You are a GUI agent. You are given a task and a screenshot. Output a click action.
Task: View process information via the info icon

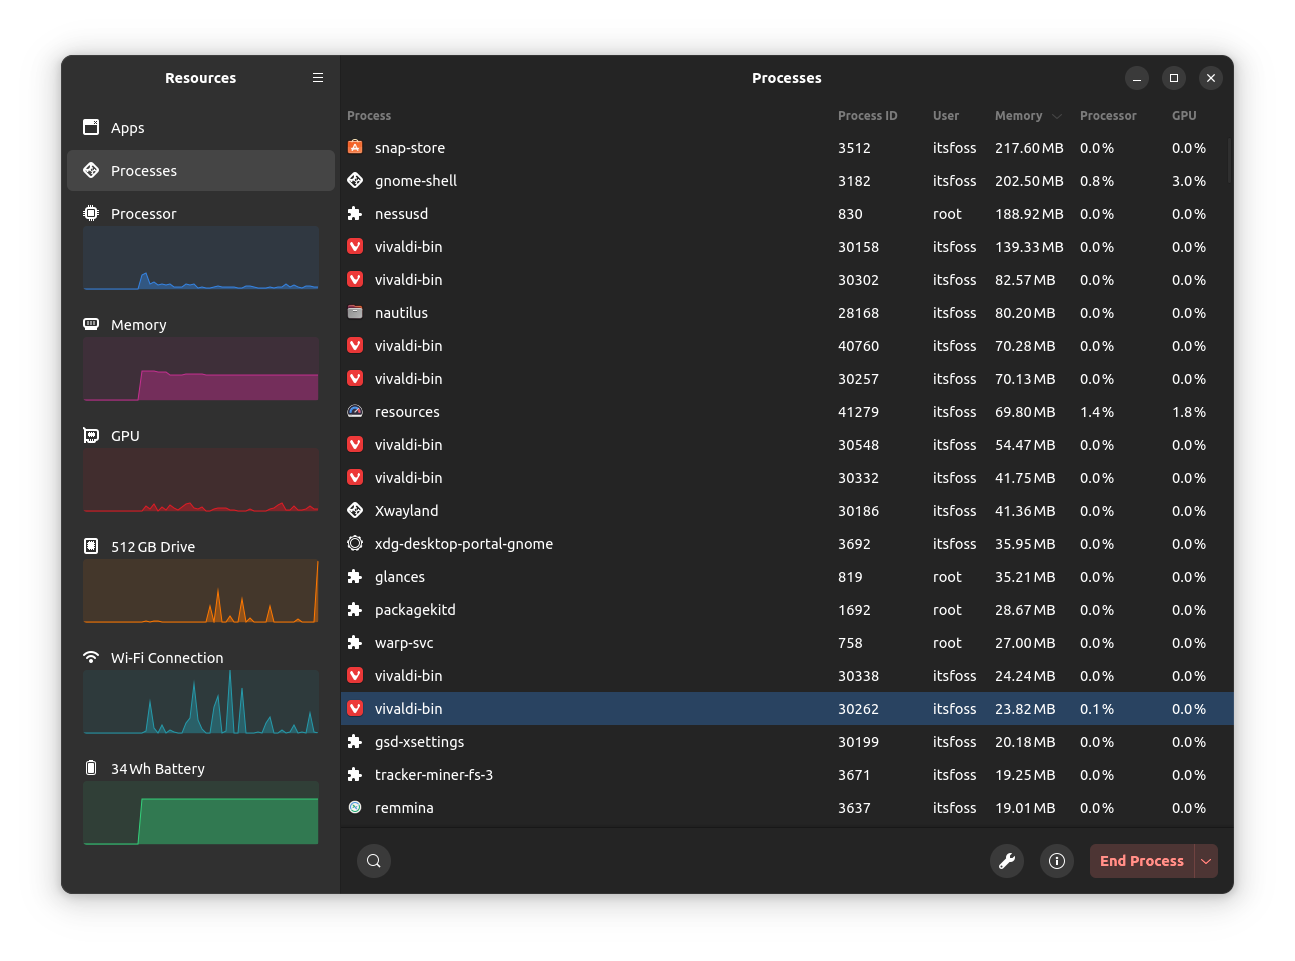1056,860
